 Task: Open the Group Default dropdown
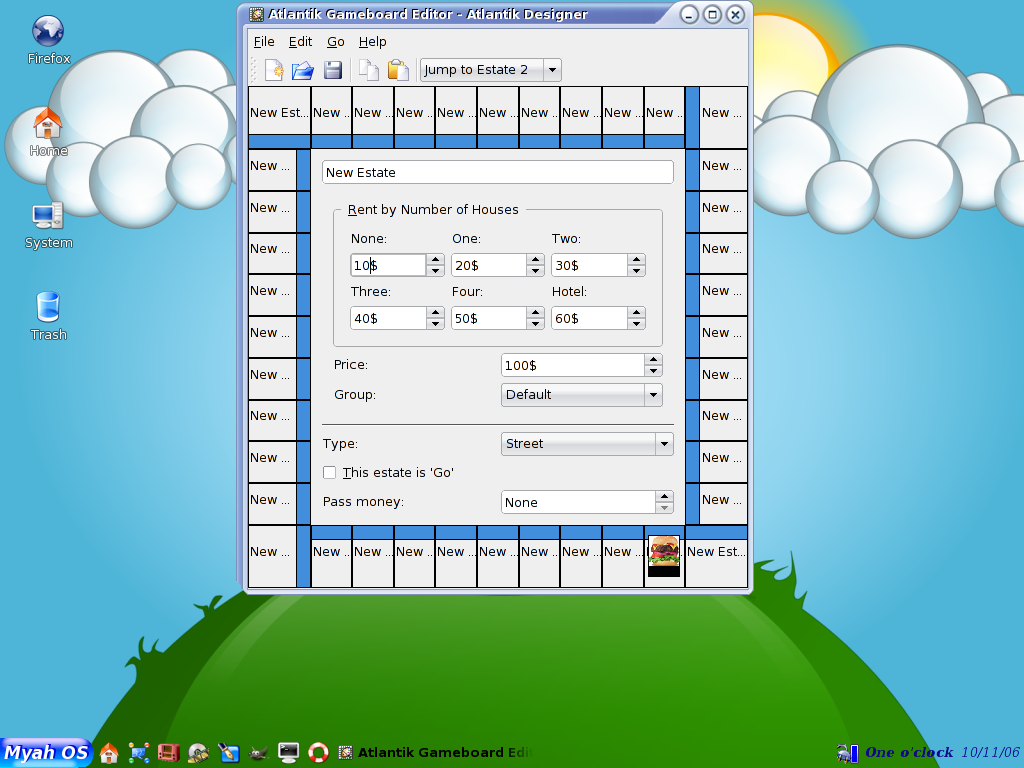pos(582,394)
